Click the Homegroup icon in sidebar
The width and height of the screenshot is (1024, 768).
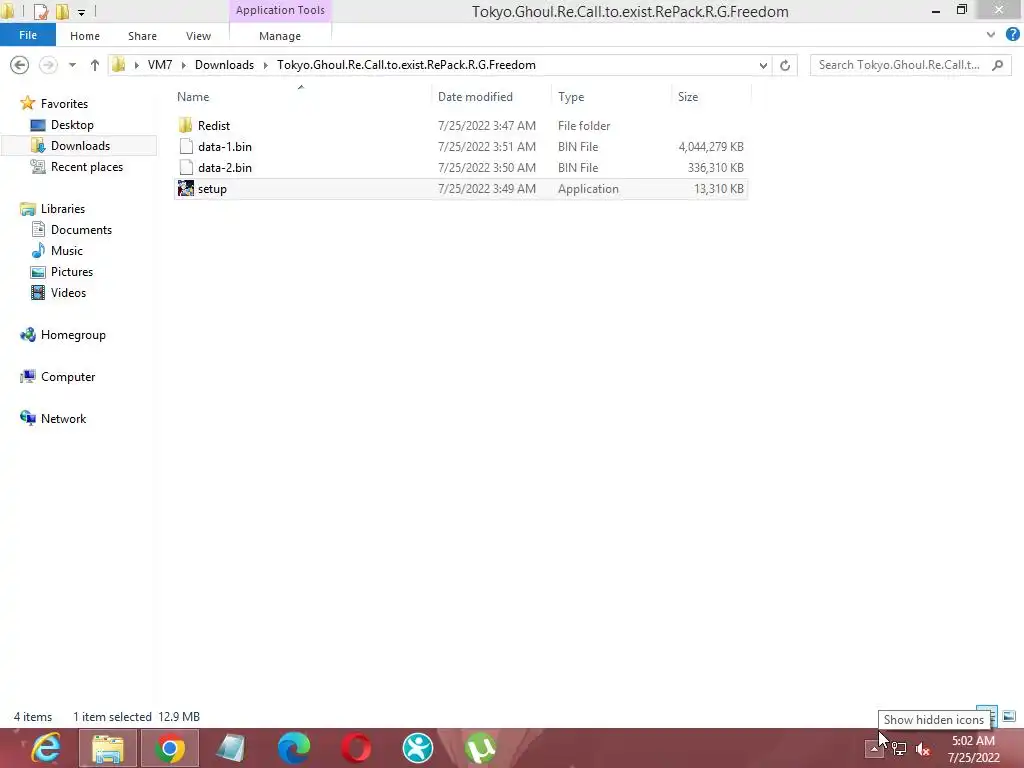coord(27,335)
